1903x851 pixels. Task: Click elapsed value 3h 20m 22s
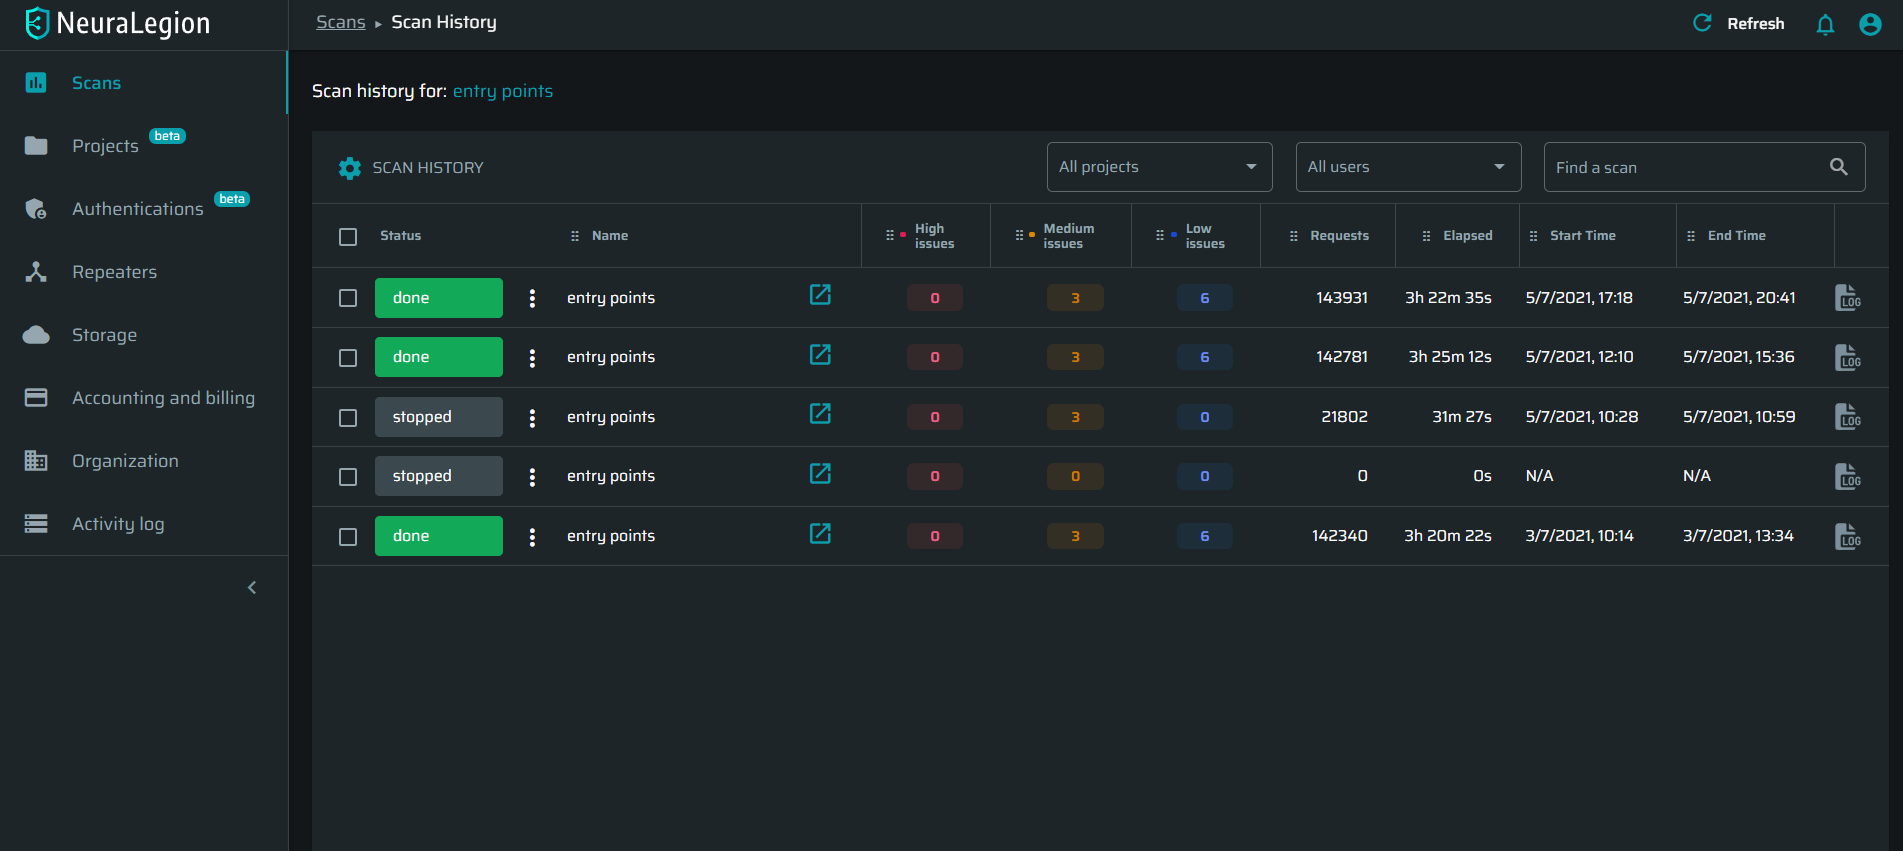coord(1448,536)
